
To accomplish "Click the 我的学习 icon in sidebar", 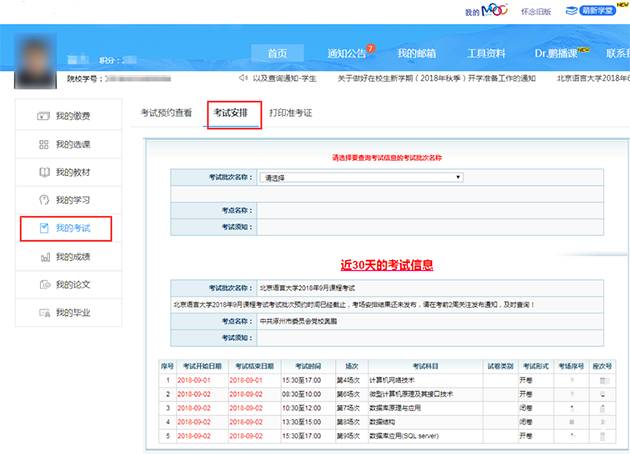I will click(x=43, y=200).
